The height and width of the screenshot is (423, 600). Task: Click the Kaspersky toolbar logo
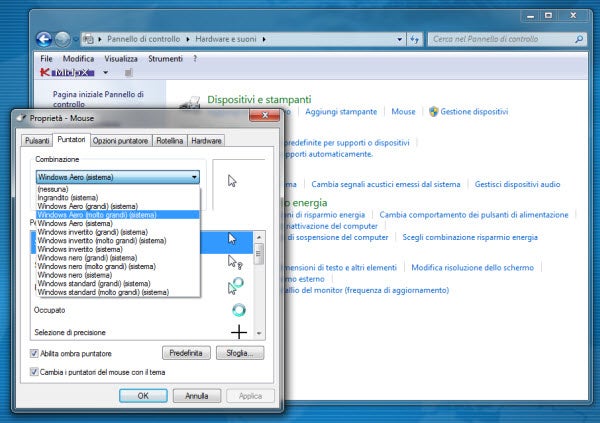pos(45,72)
